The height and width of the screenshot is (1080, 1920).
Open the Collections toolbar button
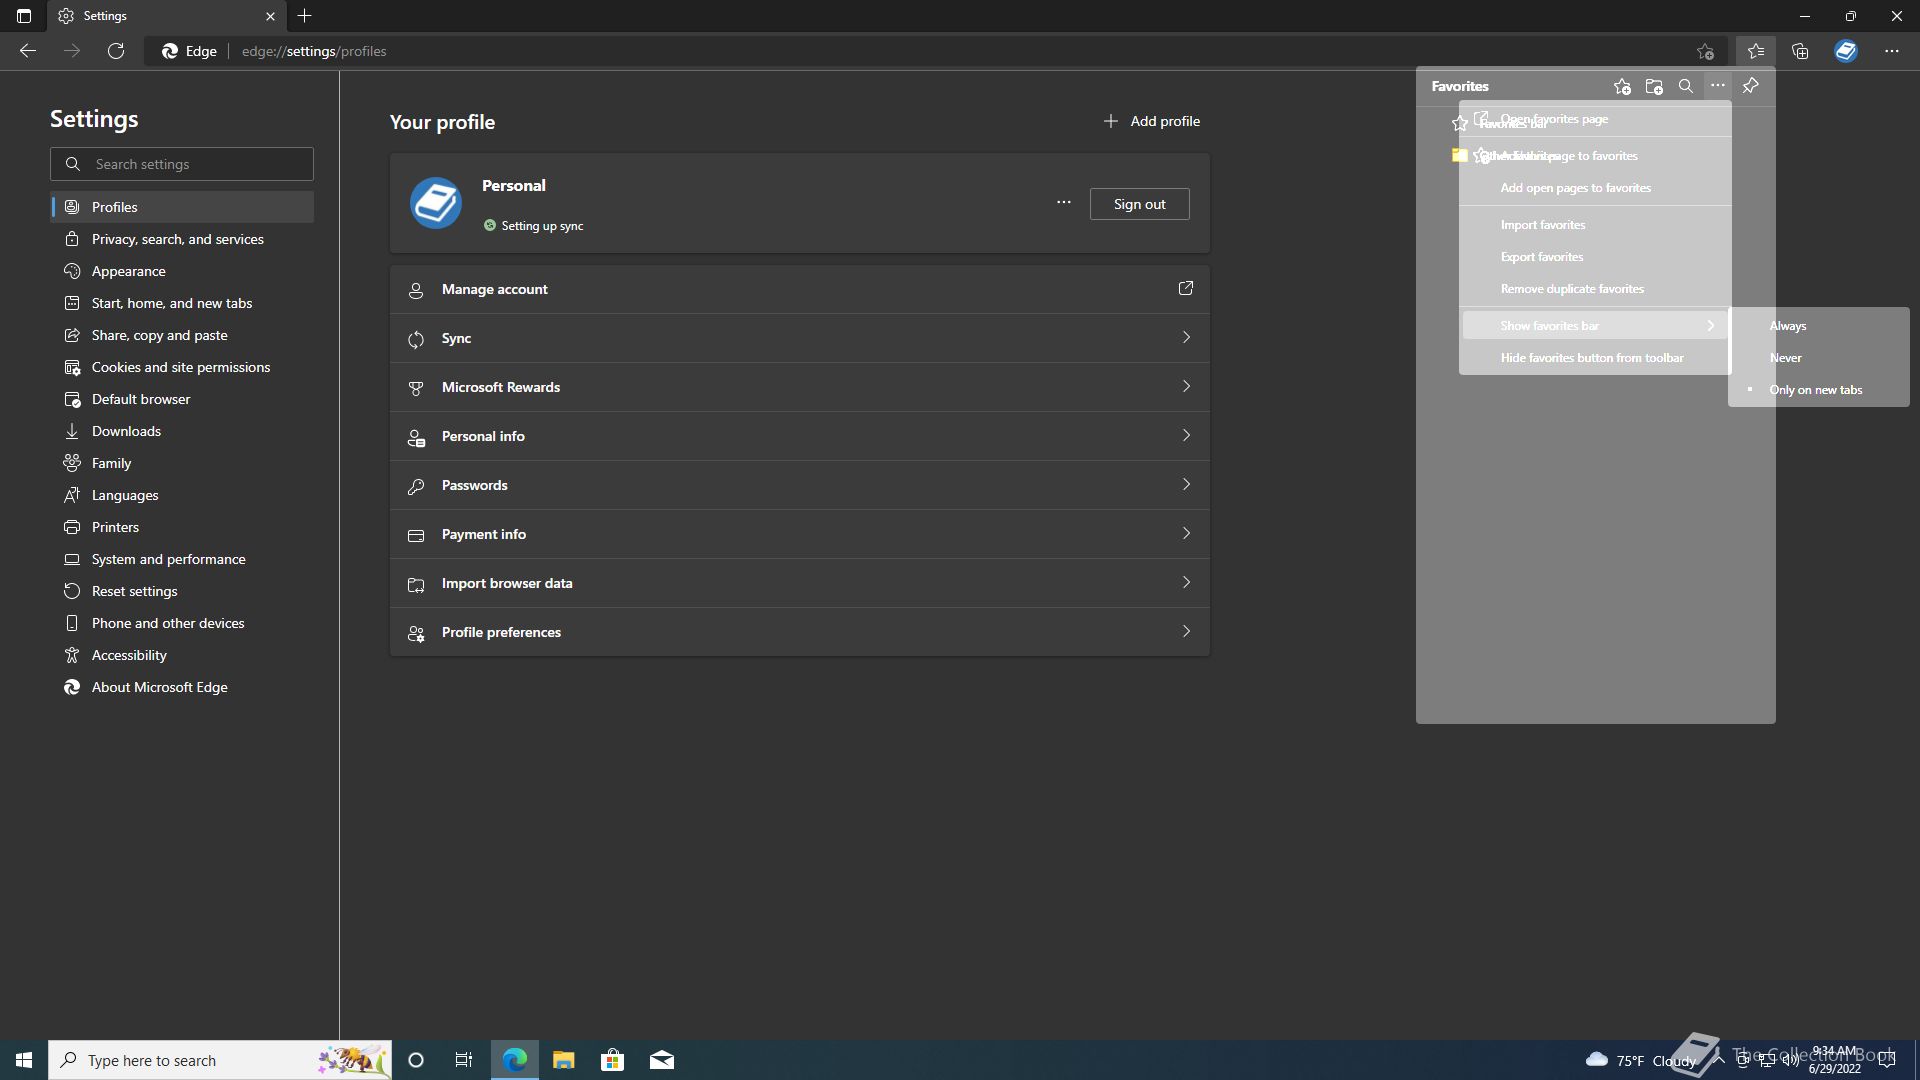[x=1800, y=51]
